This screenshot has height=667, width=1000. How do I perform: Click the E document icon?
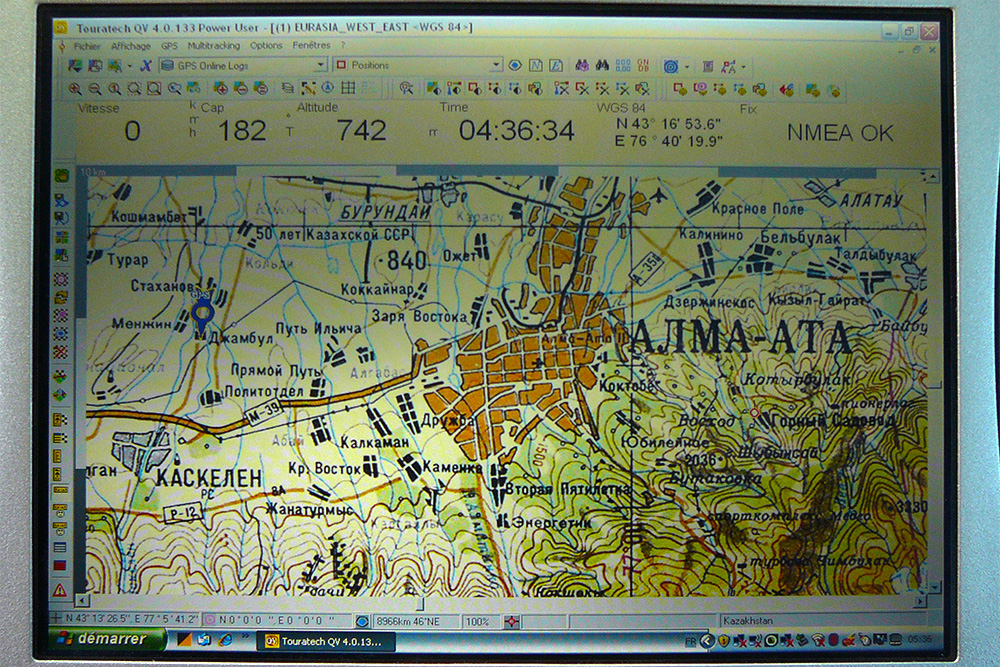(556, 65)
